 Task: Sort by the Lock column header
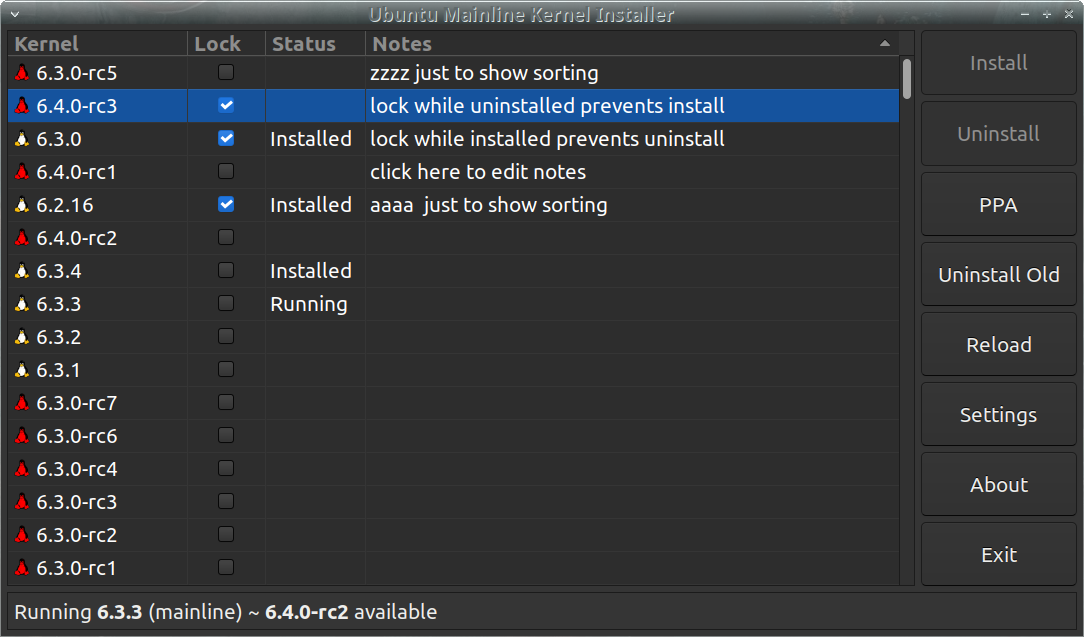(226, 44)
